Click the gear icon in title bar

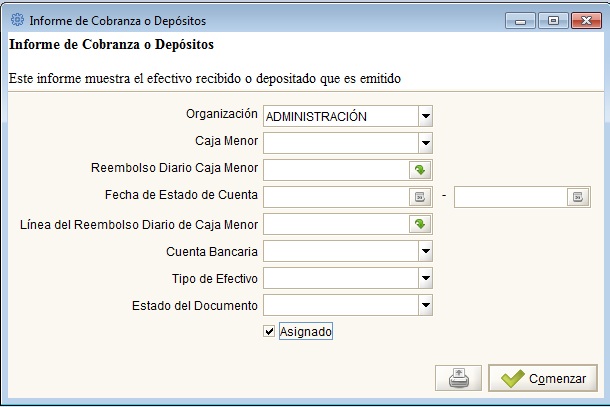17,19
